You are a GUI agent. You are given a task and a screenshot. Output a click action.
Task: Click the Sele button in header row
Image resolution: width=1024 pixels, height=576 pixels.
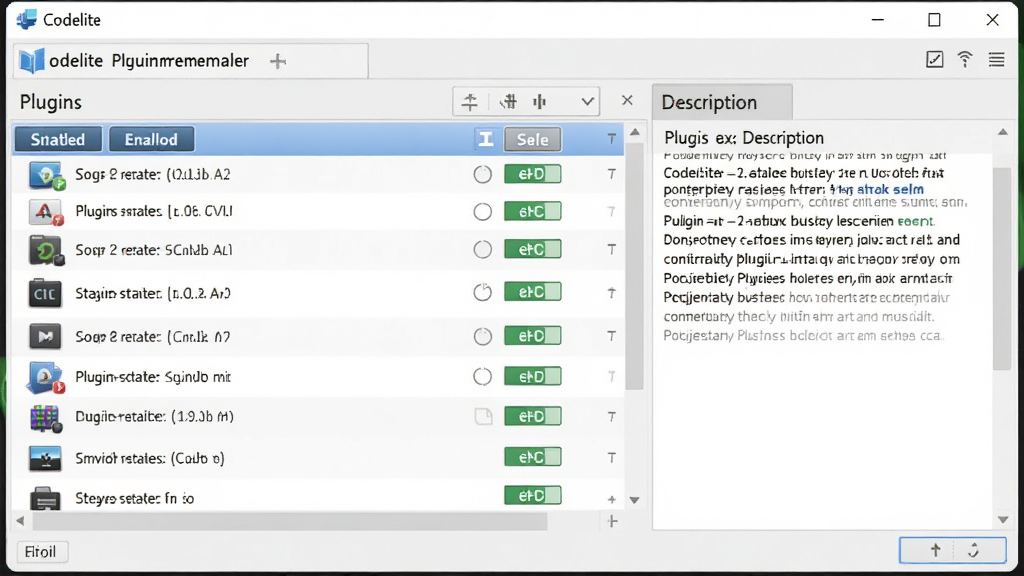532,139
